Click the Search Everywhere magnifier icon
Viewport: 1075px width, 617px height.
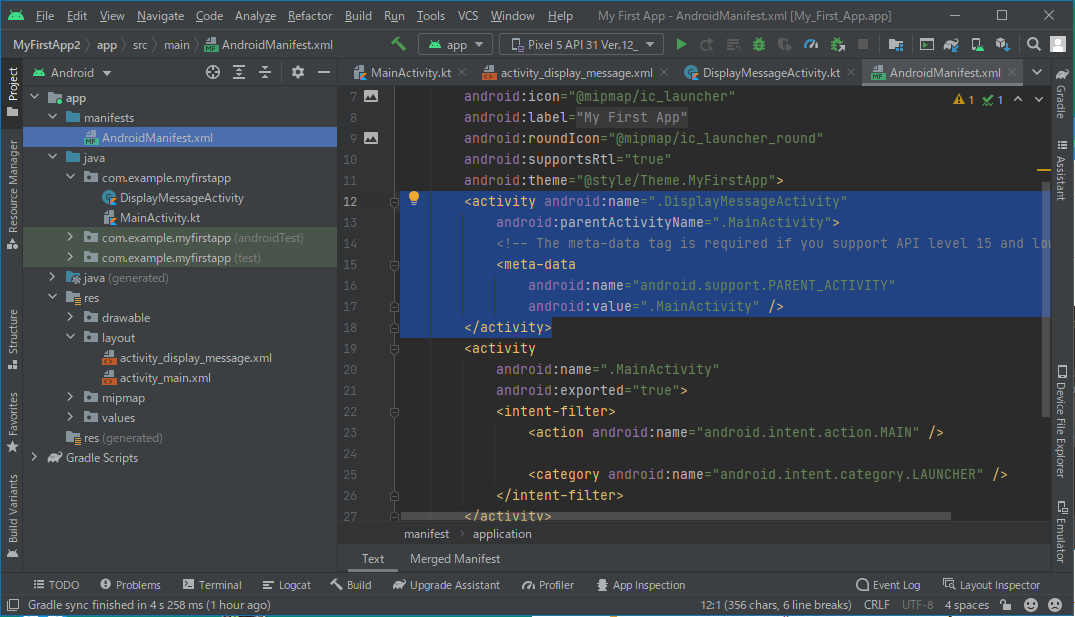1035,45
